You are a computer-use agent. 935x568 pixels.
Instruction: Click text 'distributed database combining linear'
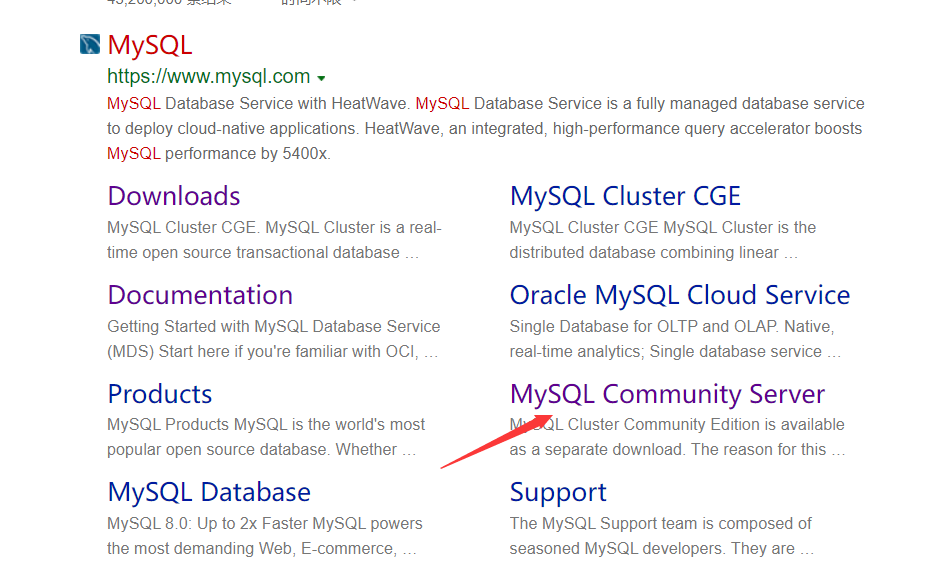(x=644, y=253)
